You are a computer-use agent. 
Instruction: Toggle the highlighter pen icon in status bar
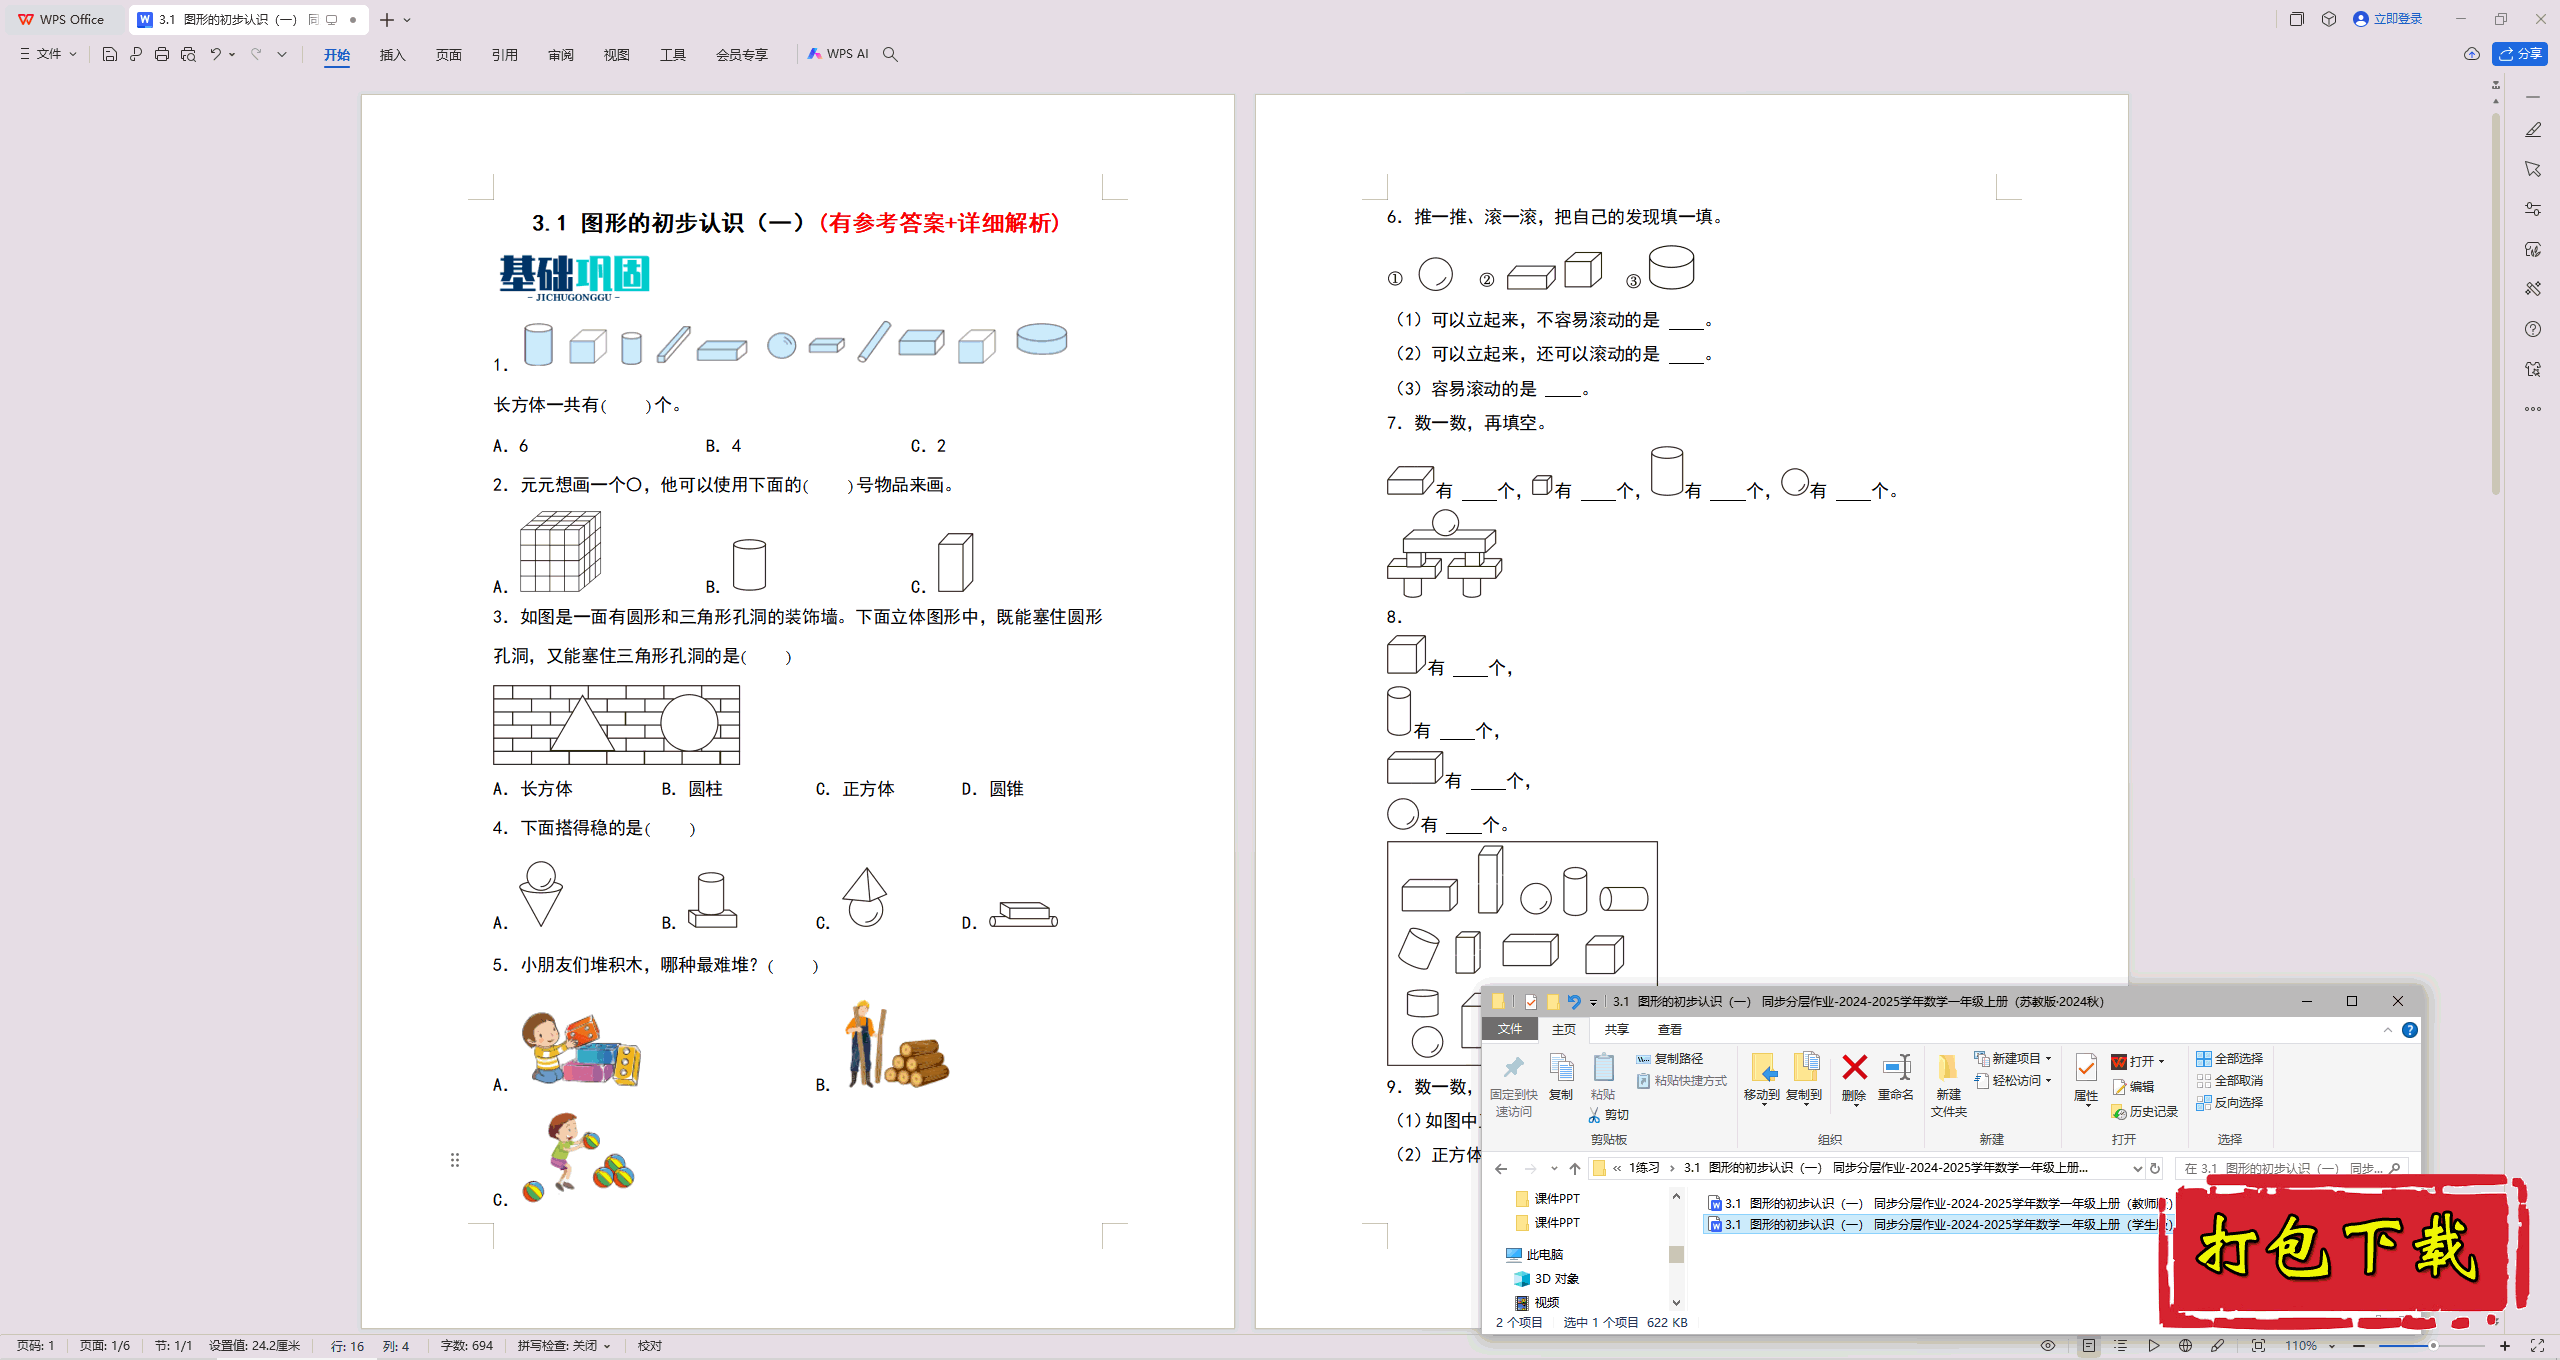tap(2218, 1346)
